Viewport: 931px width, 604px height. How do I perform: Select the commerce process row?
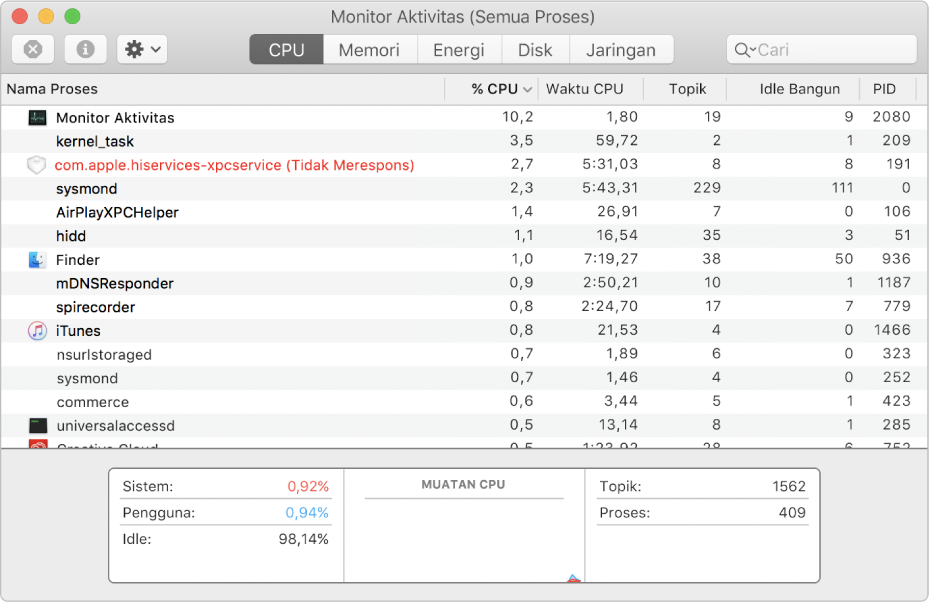coord(464,402)
